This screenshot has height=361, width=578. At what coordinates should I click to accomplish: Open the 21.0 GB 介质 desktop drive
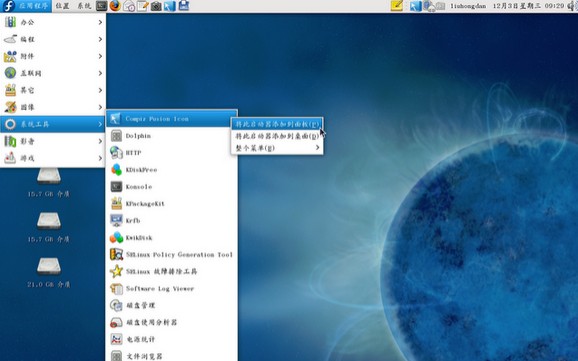49,273
